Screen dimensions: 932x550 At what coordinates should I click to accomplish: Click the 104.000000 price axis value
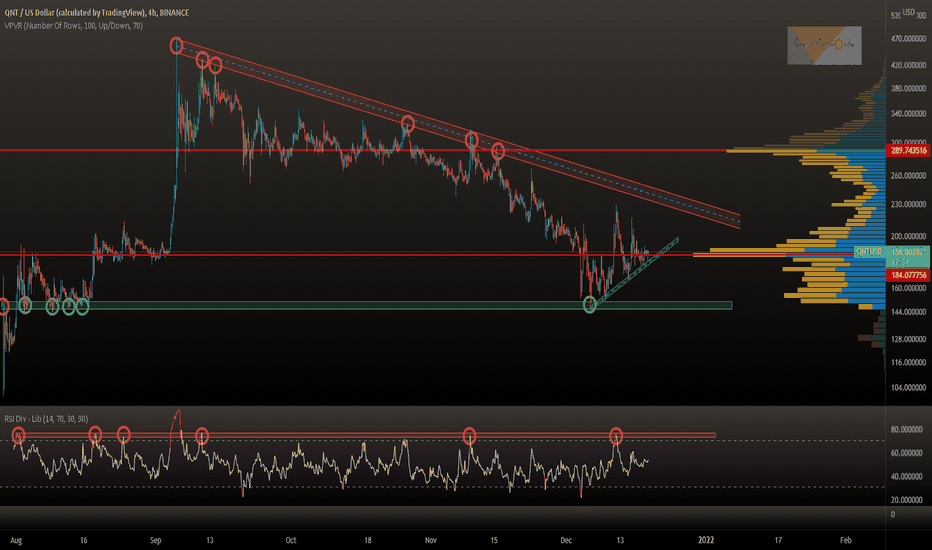[x=908, y=387]
